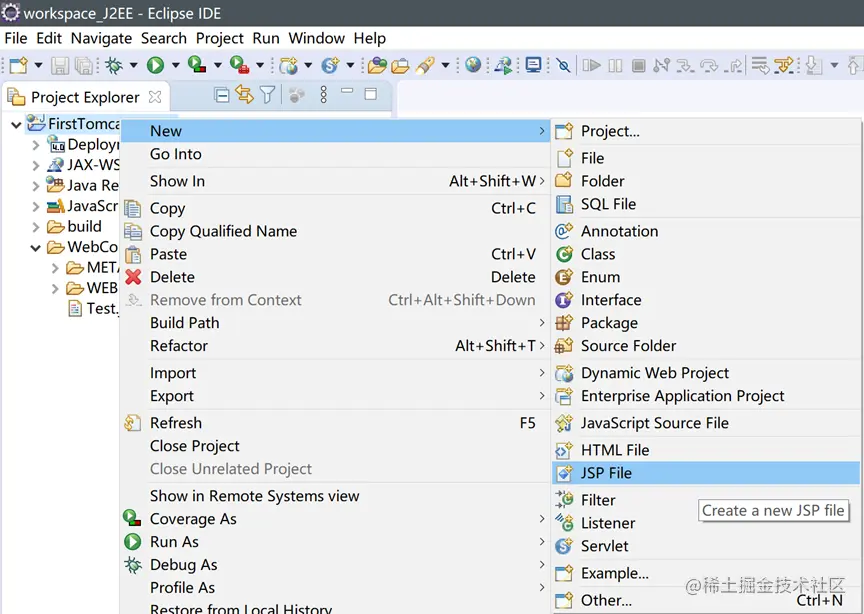Choose Show in Remote Systems view
This screenshot has height=614, width=864.
[335, 495]
